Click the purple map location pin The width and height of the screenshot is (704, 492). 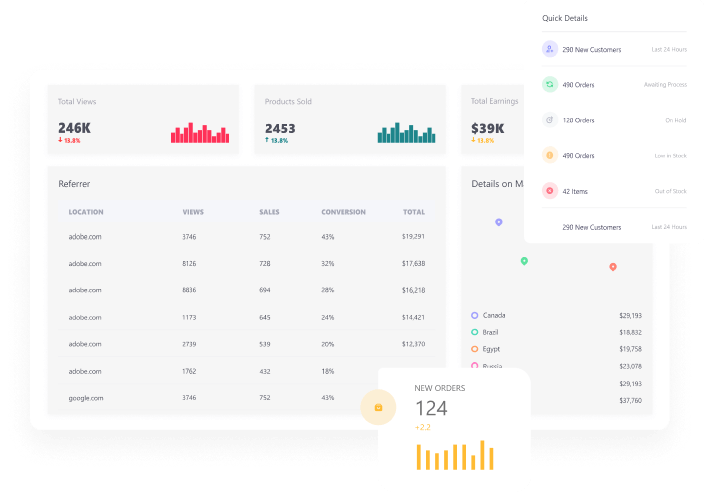pyautogui.click(x=499, y=222)
